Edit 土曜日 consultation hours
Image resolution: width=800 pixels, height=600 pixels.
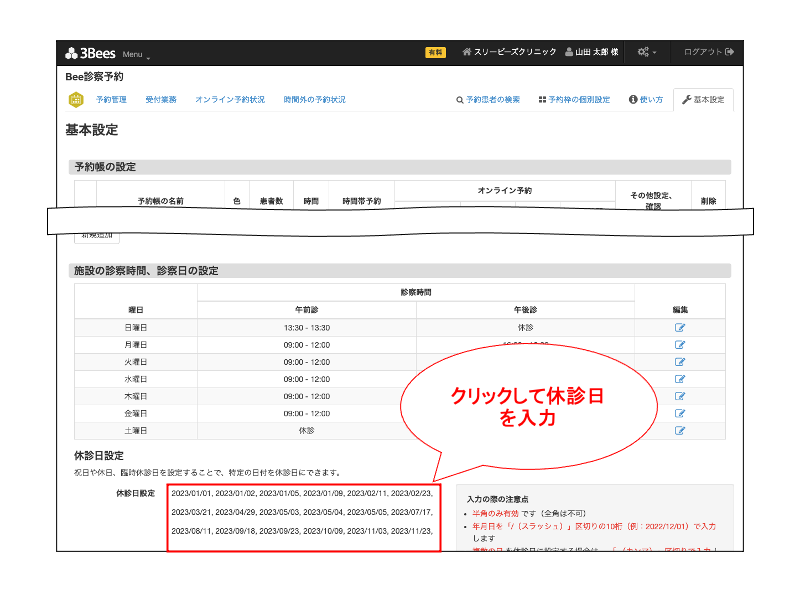click(x=680, y=431)
